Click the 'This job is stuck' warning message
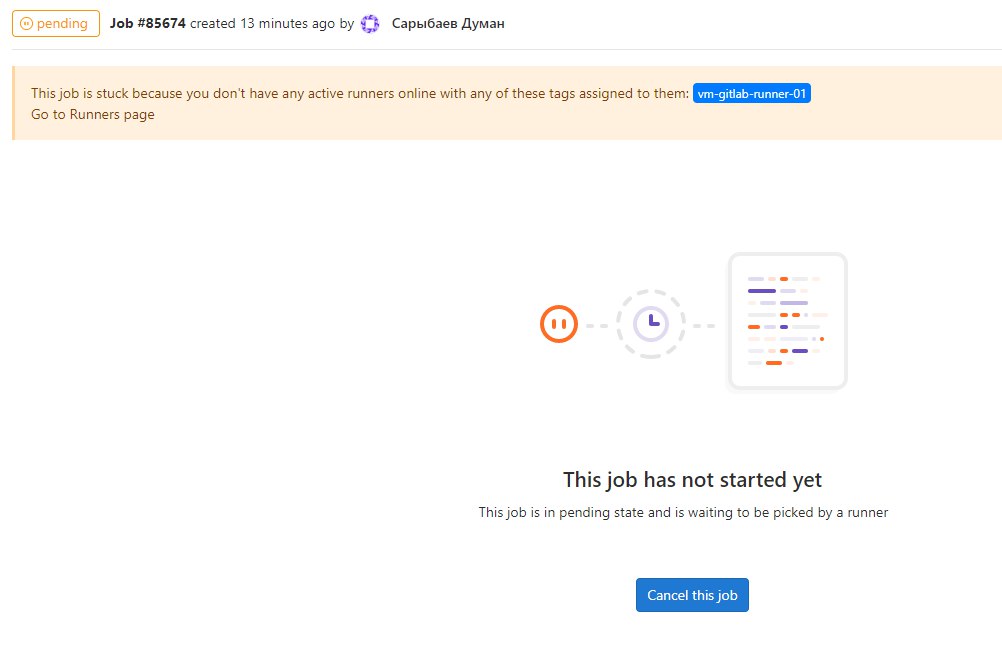1002x666 pixels. pyautogui.click(x=360, y=93)
